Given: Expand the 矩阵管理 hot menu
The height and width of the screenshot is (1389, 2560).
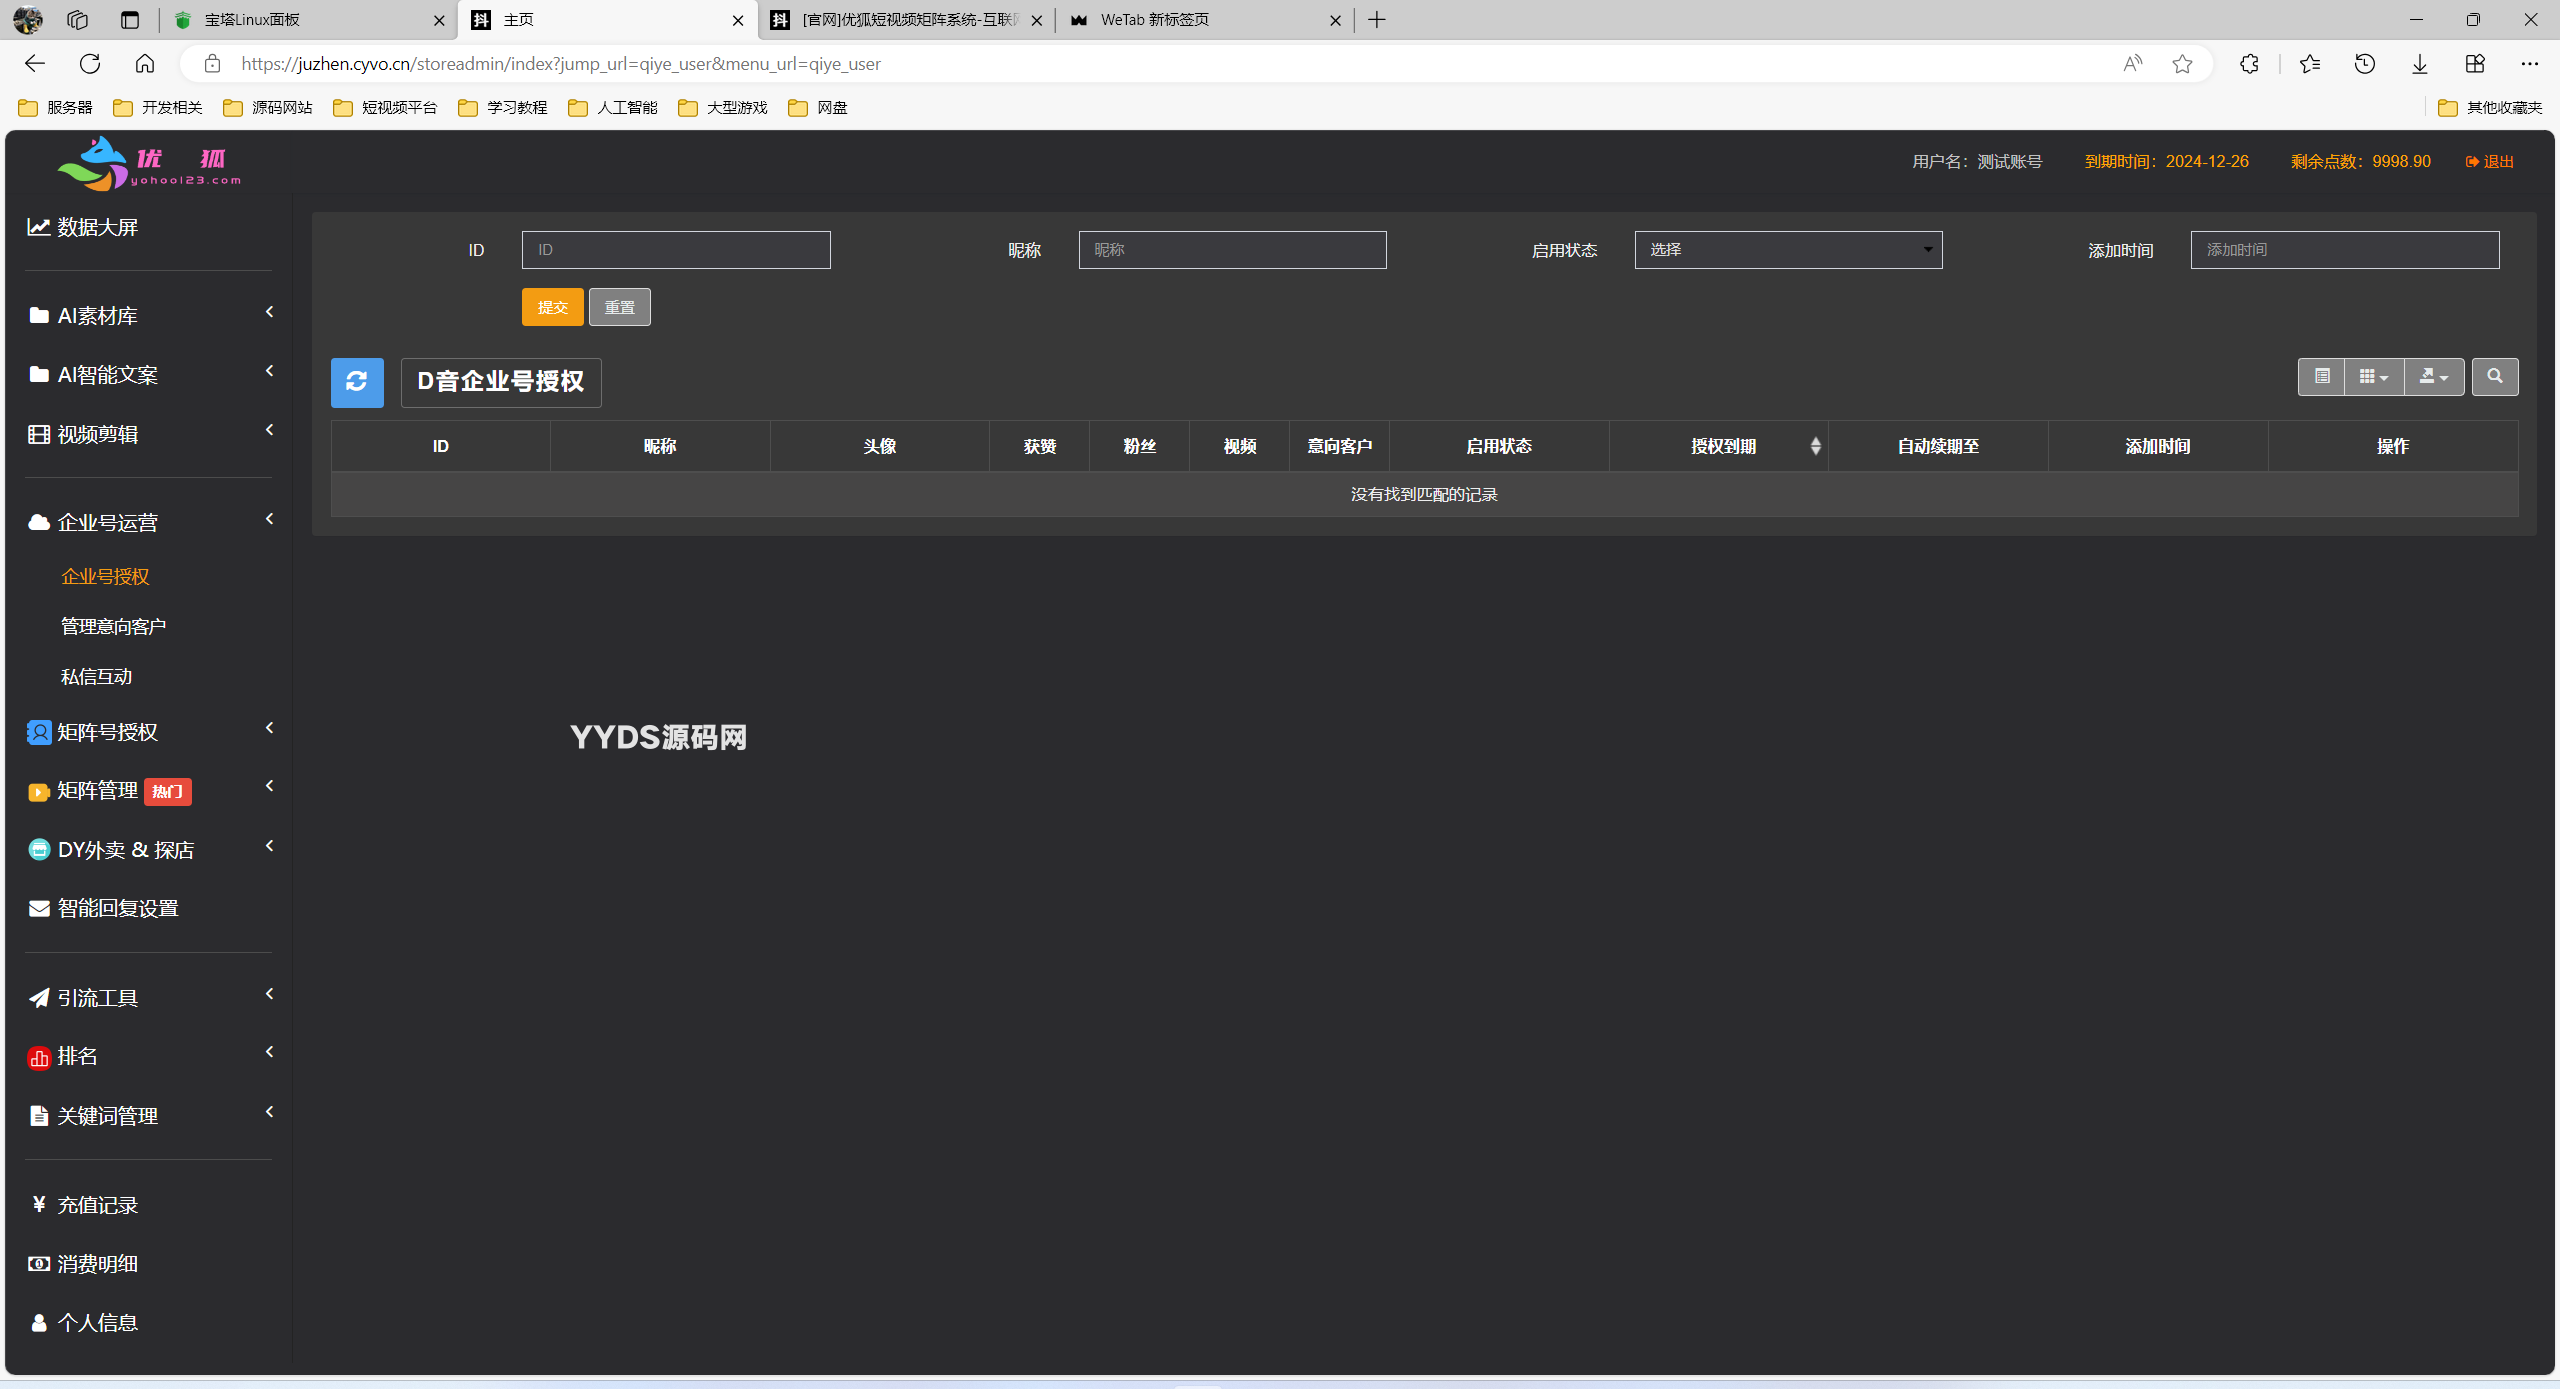Looking at the screenshot, I should tap(98, 791).
